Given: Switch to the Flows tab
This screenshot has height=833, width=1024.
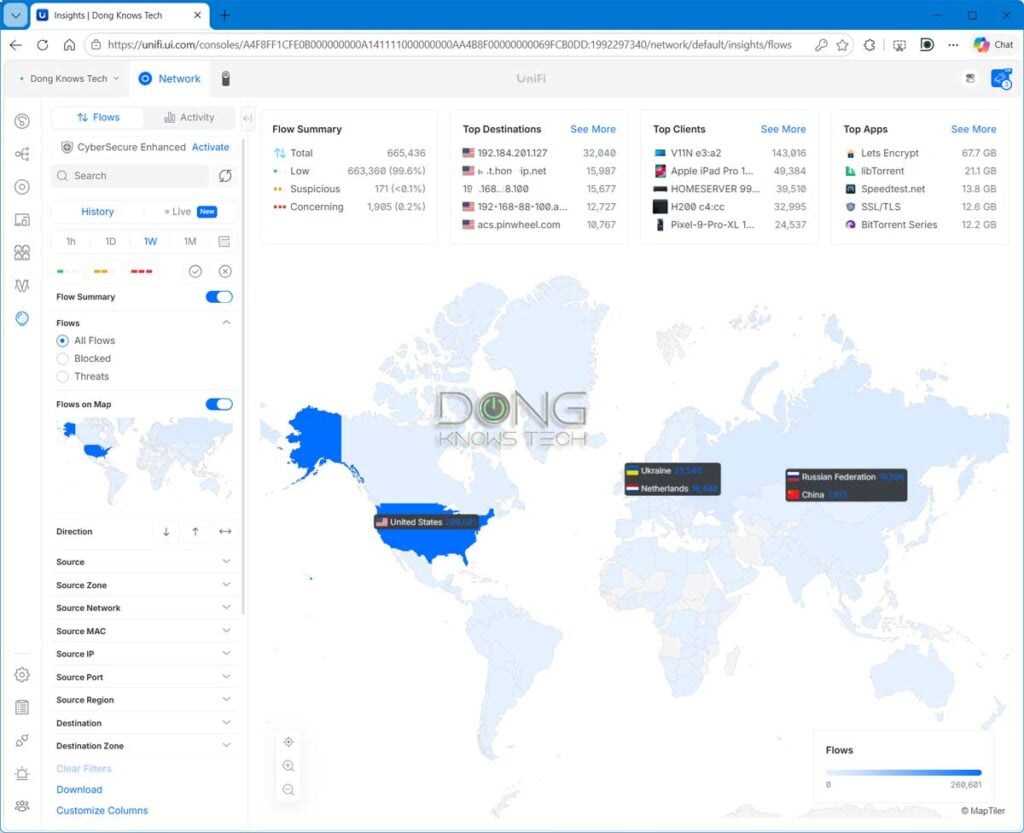Looking at the screenshot, I should pos(98,118).
